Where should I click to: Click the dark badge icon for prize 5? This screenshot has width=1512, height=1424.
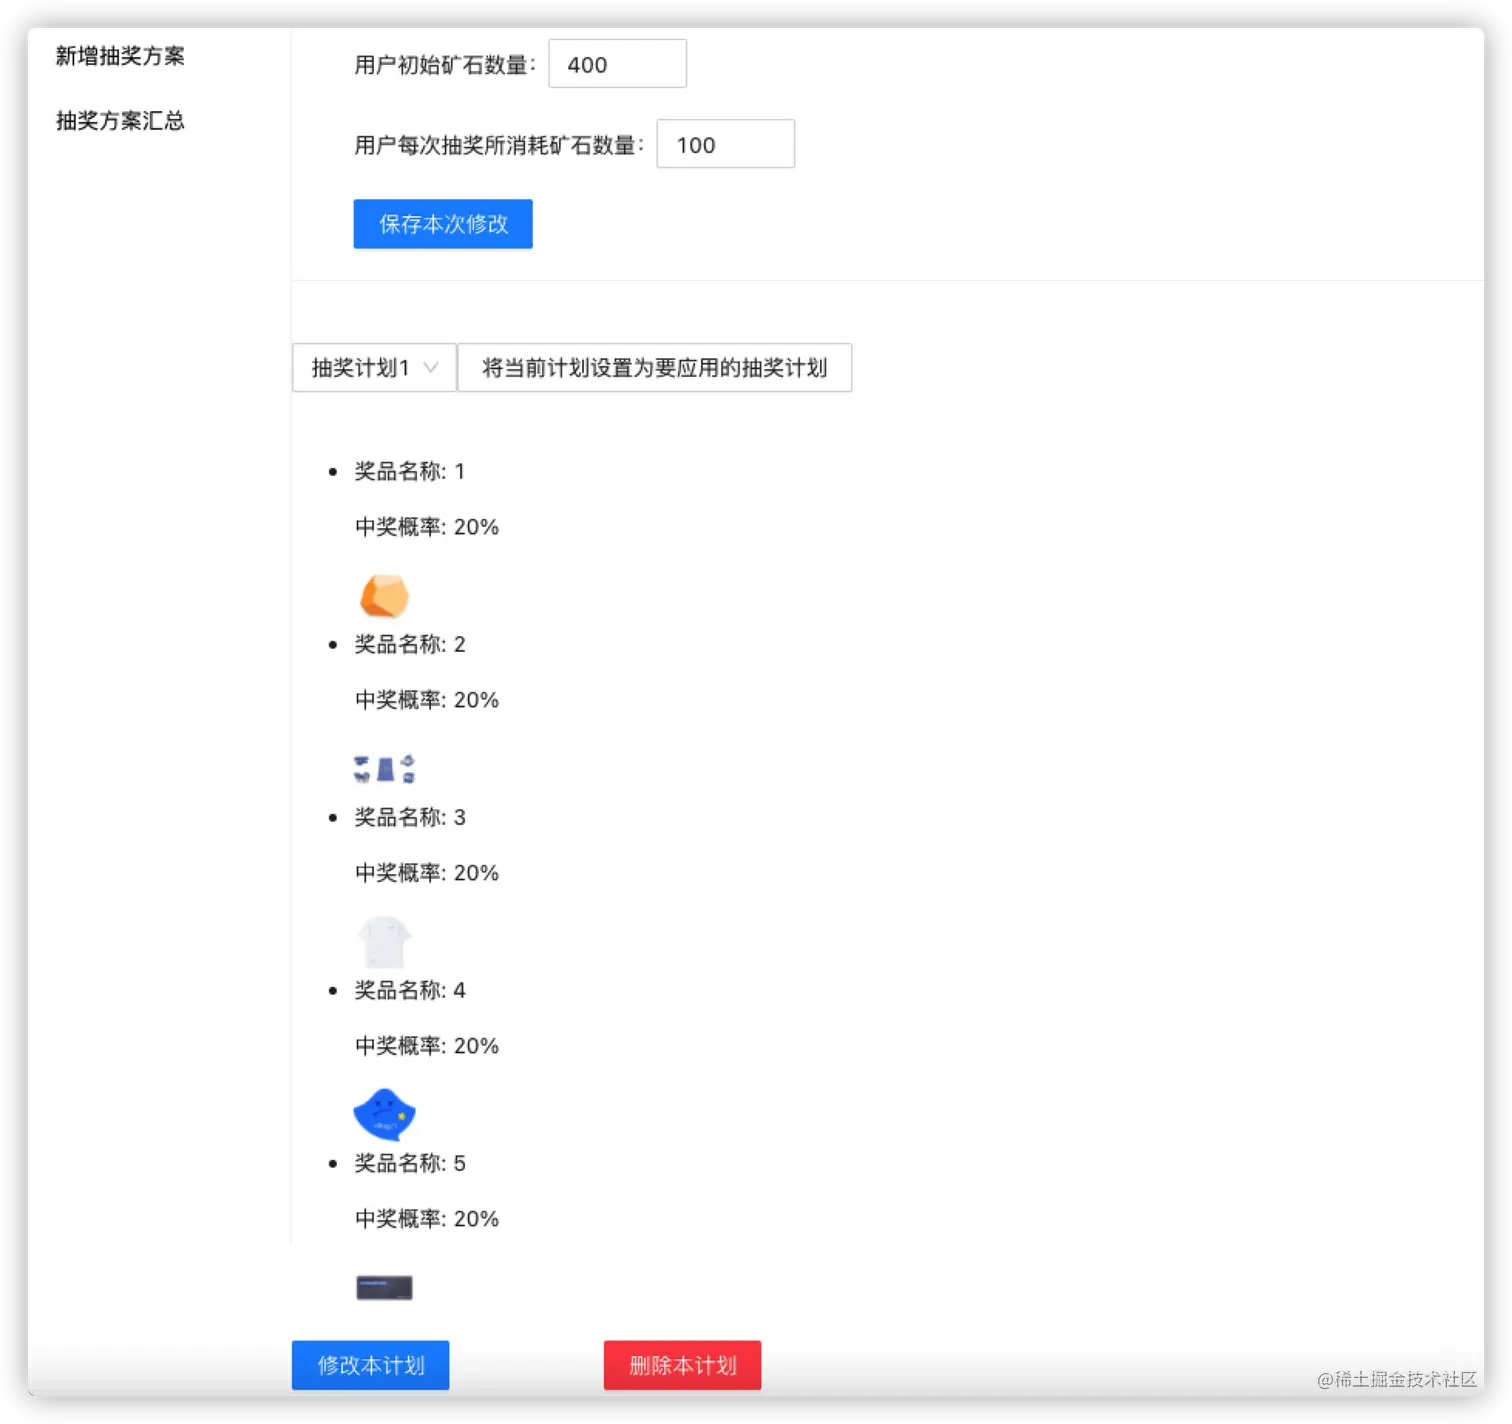tap(384, 1286)
